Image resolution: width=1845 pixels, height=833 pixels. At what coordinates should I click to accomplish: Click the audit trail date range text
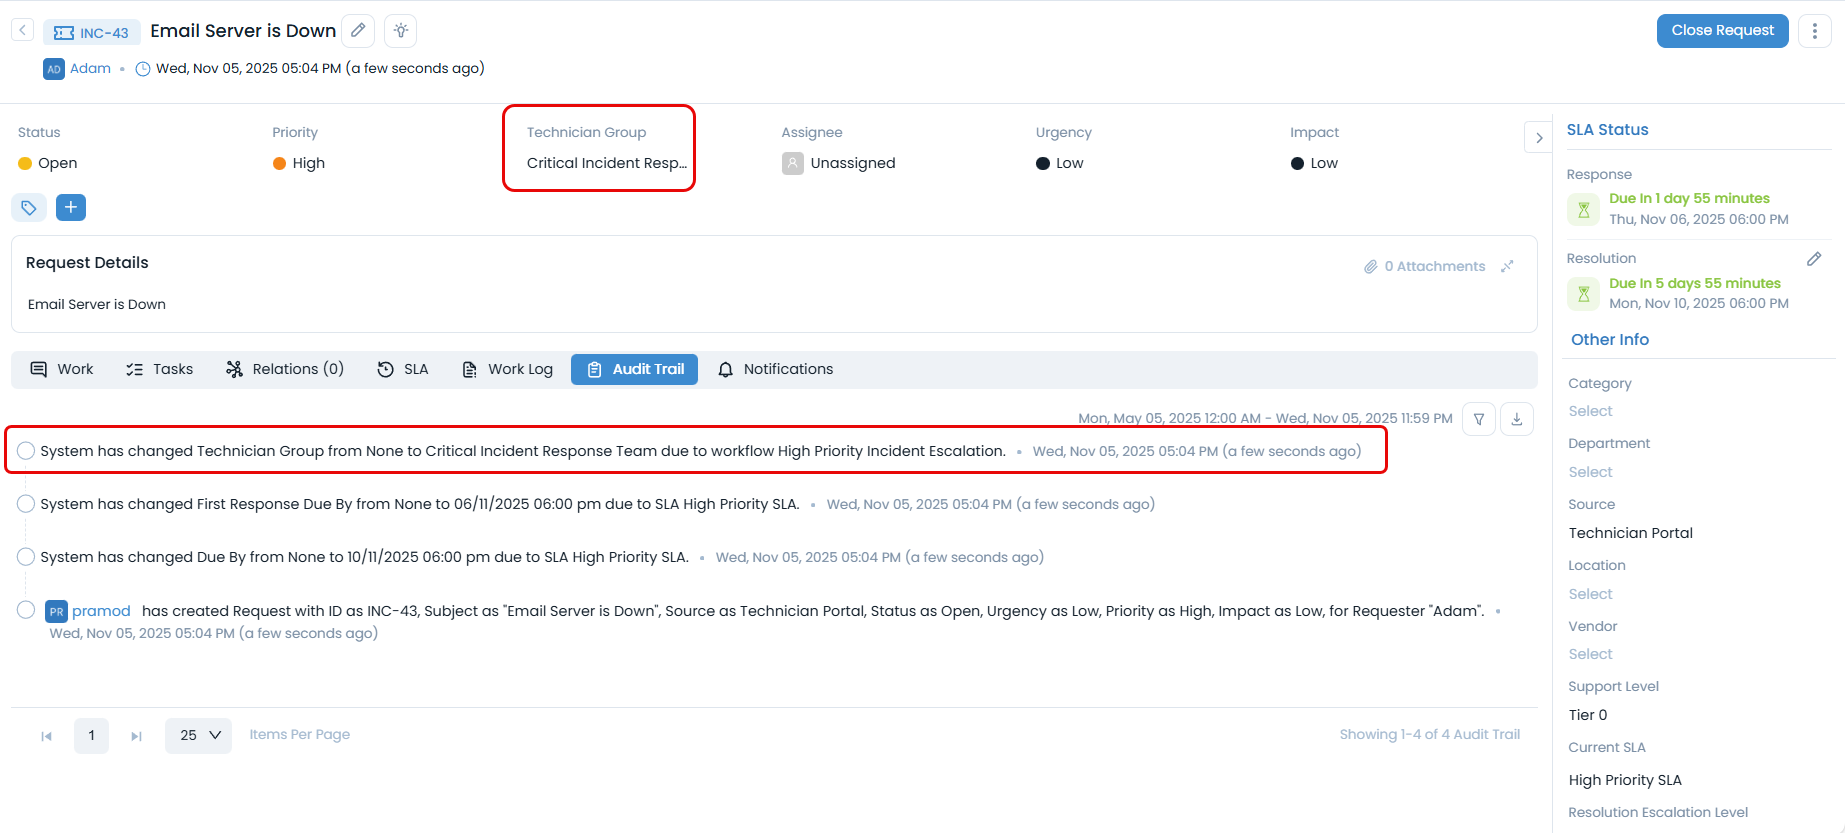[1265, 418]
